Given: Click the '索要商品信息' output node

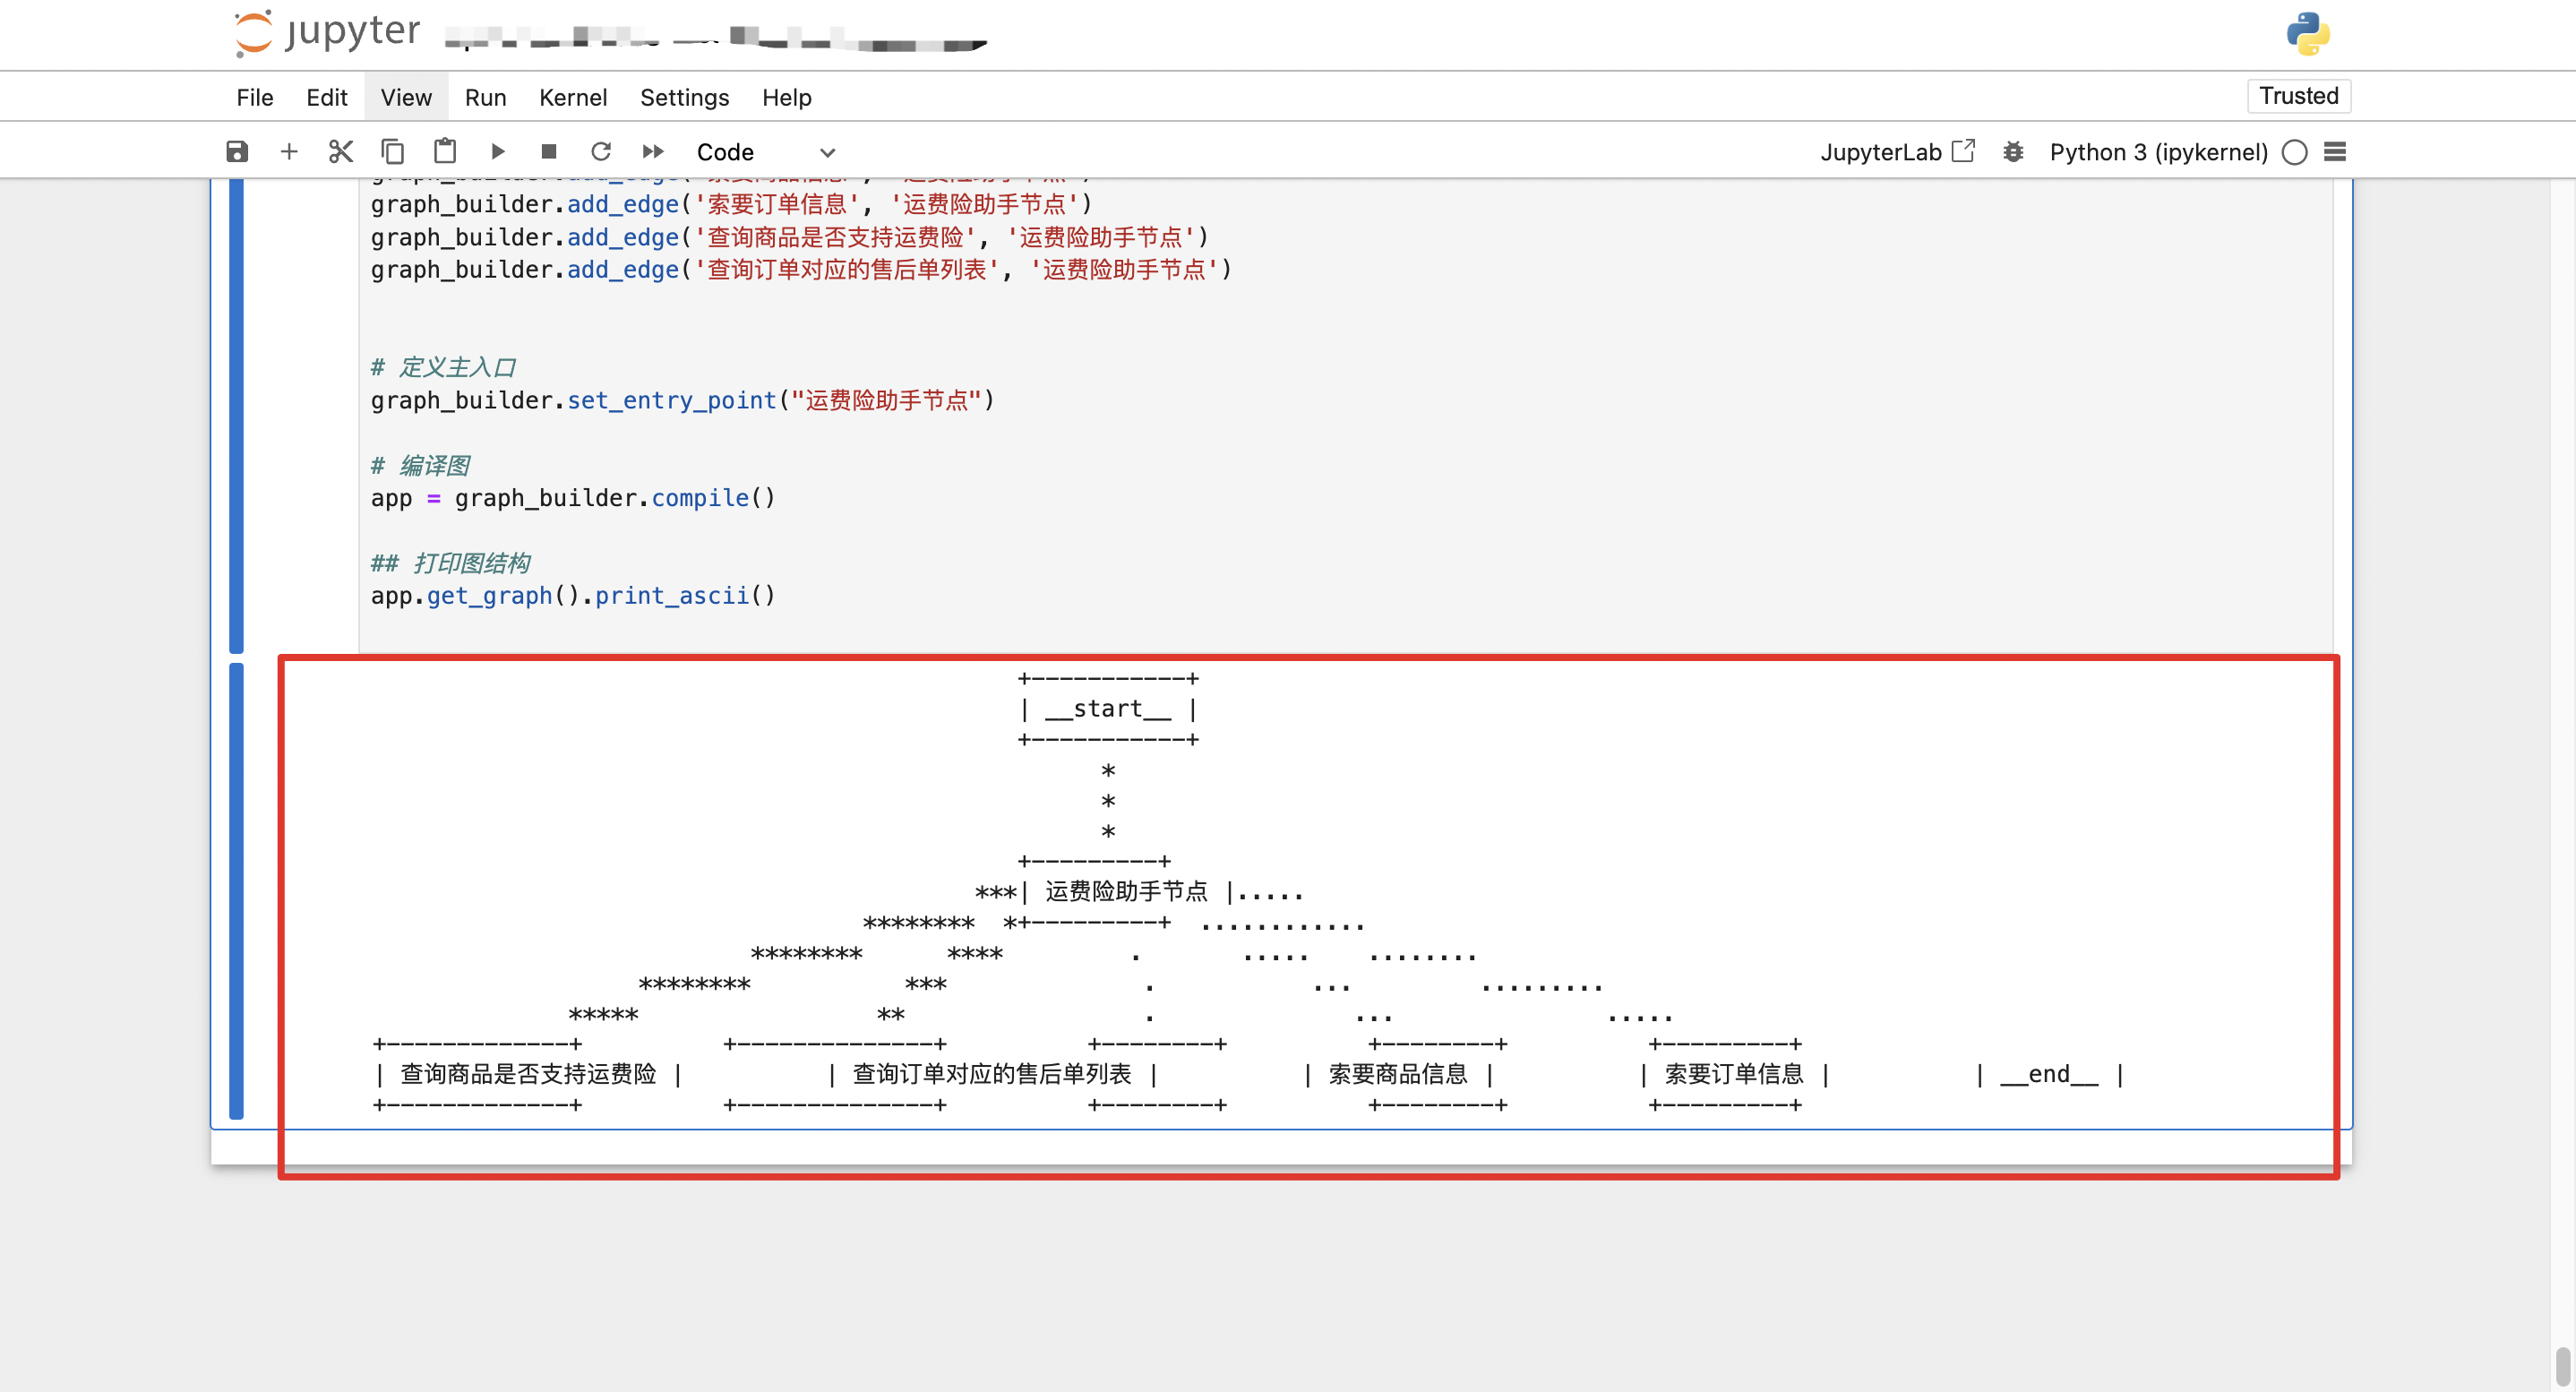Looking at the screenshot, I should click(1398, 1074).
